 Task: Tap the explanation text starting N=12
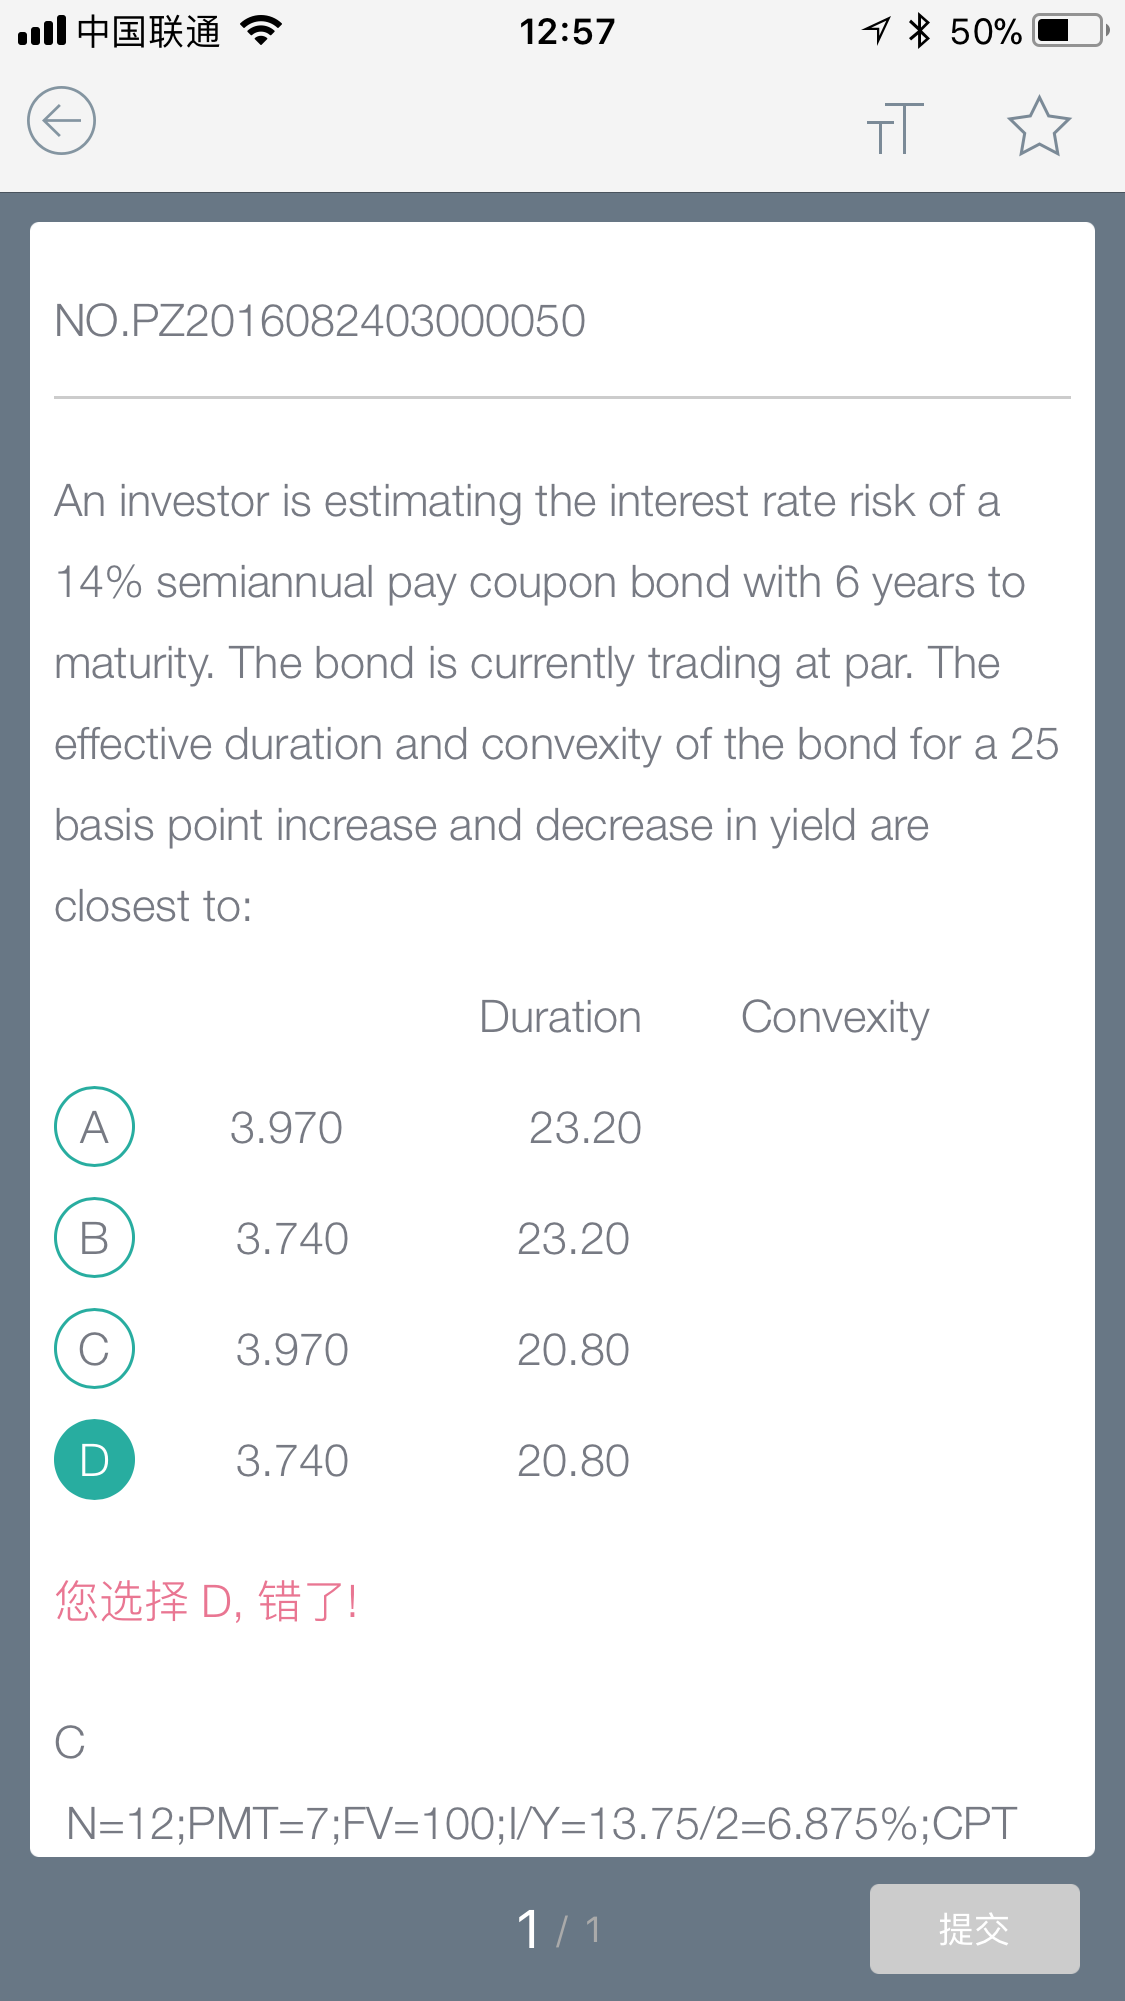[x=541, y=1824]
